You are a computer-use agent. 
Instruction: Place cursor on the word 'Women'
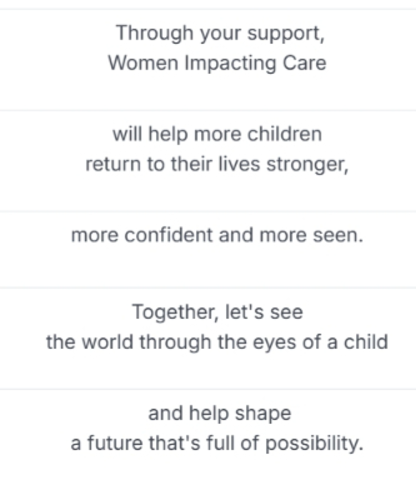[x=143, y=63]
